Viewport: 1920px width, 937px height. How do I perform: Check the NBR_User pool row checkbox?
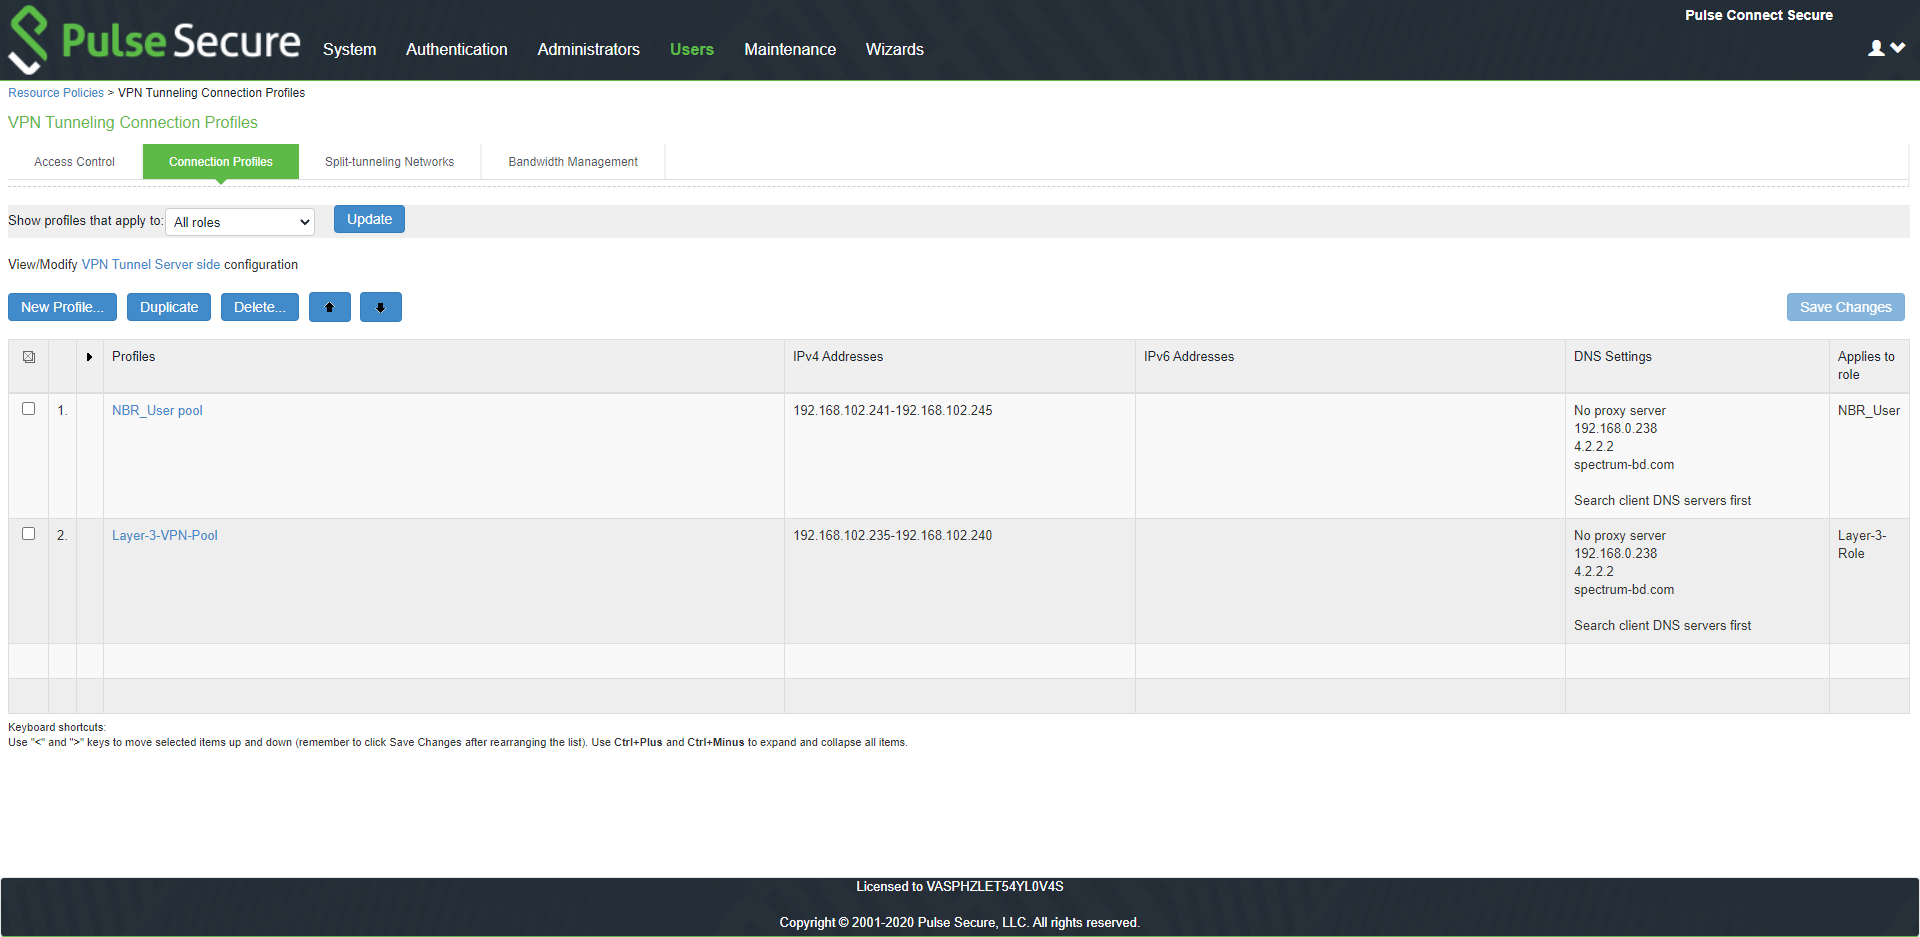point(29,409)
